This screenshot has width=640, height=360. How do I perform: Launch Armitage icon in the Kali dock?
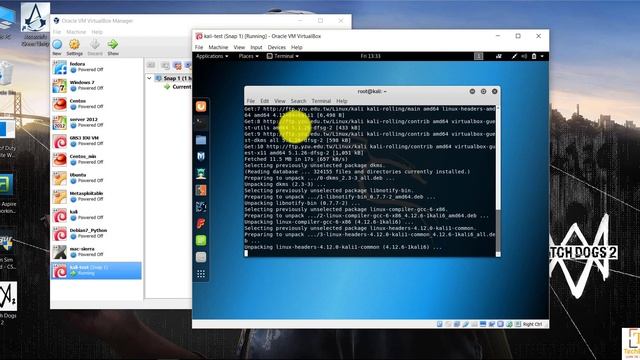(201, 173)
